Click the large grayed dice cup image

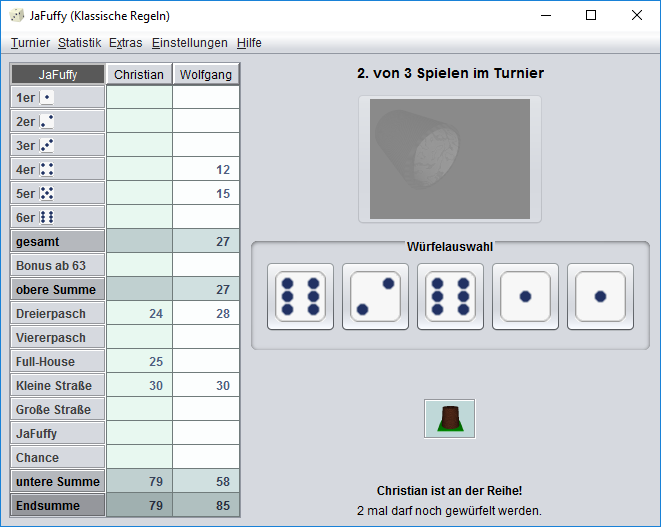tap(449, 159)
